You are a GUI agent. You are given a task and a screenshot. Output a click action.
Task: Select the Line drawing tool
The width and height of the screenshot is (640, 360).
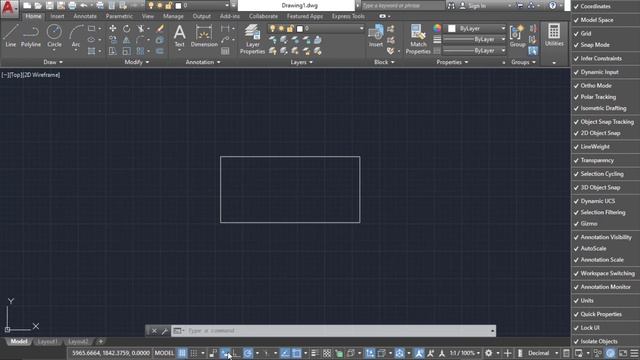click(11, 36)
